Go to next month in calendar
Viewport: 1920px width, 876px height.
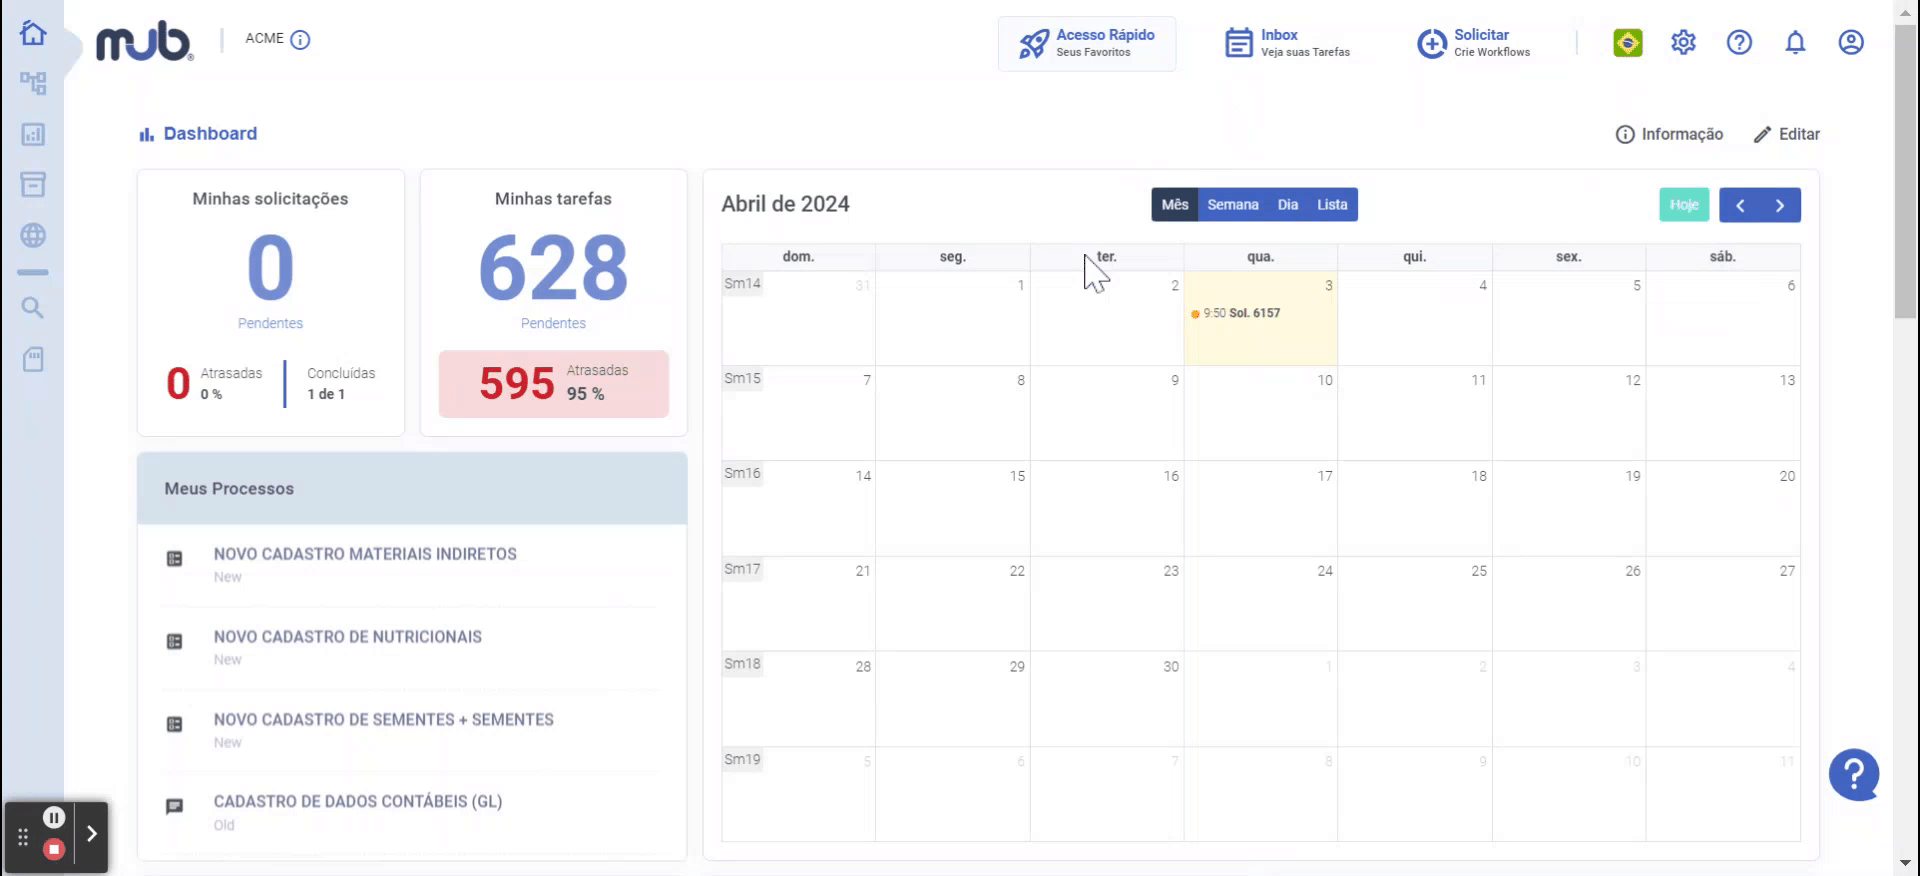click(1780, 205)
